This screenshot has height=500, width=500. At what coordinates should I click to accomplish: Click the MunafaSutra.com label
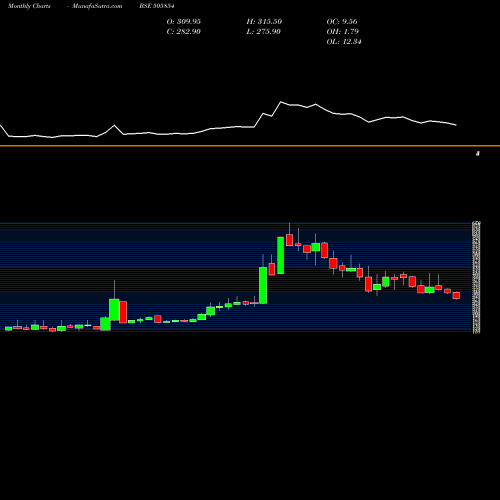97,6
